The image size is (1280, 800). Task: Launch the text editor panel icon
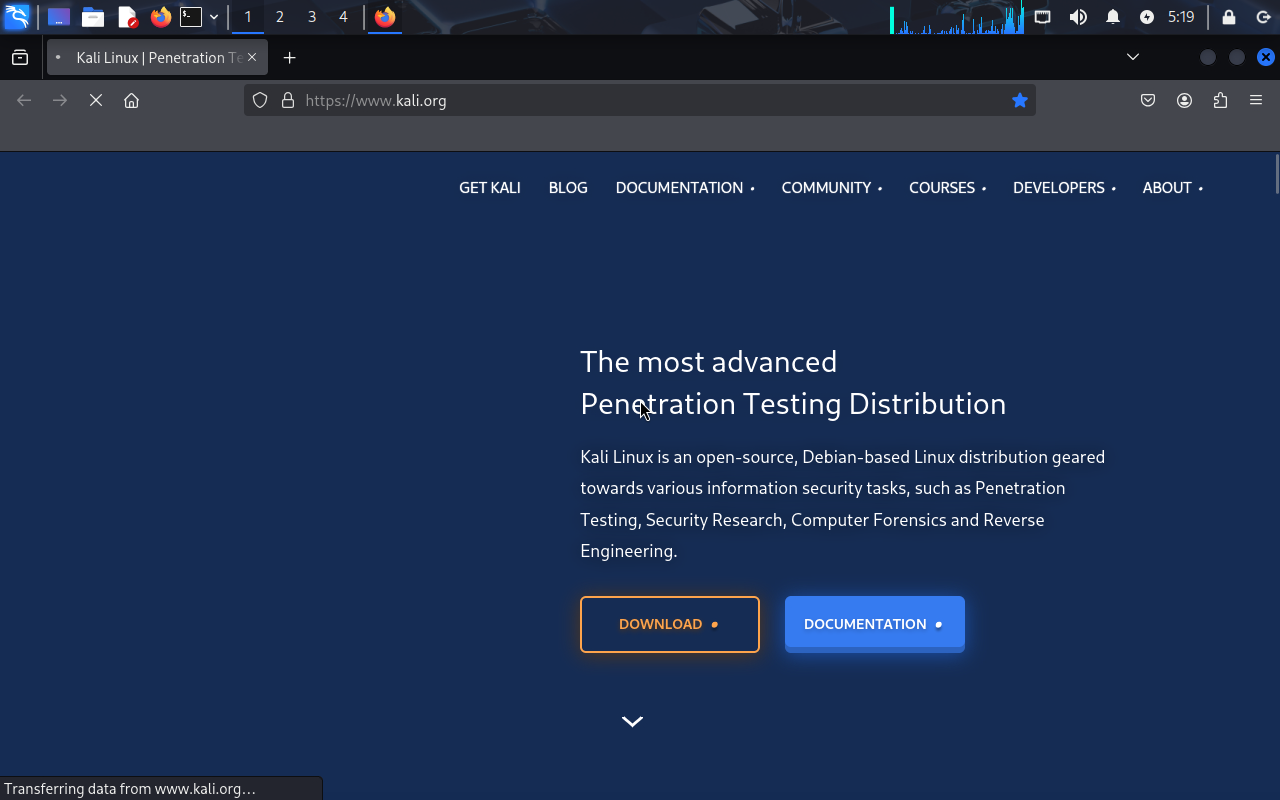pos(127,17)
